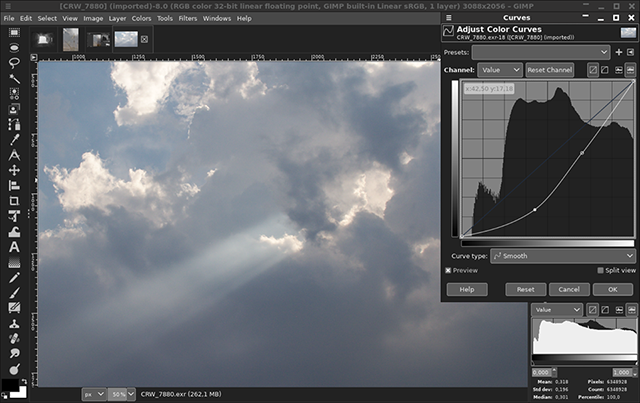Open the px units dropdown
This screenshot has height=403, width=640.
click(94, 394)
